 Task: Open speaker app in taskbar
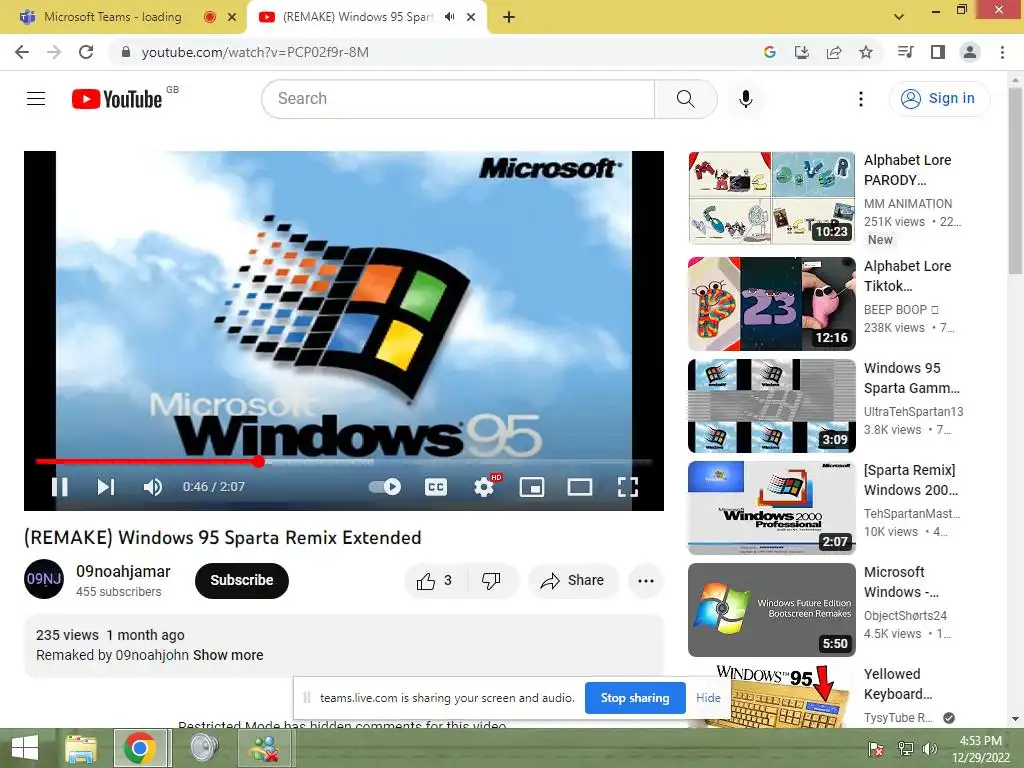tap(204, 748)
